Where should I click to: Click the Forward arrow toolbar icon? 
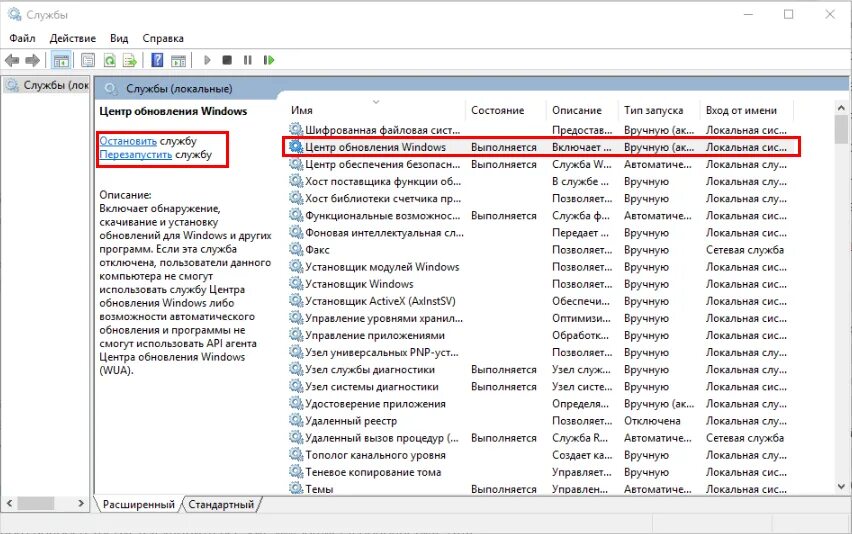(33, 60)
